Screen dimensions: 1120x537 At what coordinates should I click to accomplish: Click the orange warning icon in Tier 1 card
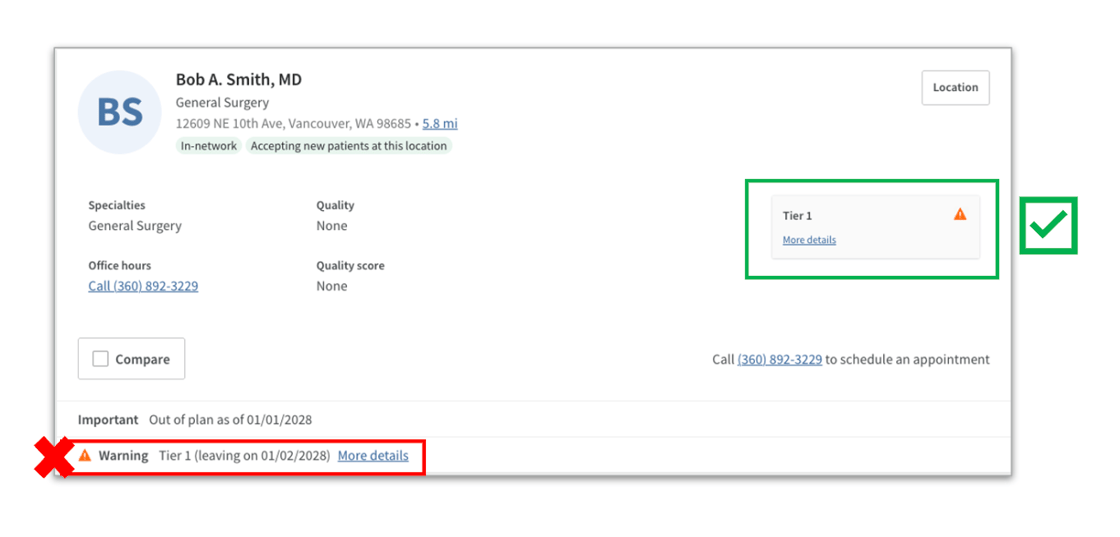click(x=960, y=214)
